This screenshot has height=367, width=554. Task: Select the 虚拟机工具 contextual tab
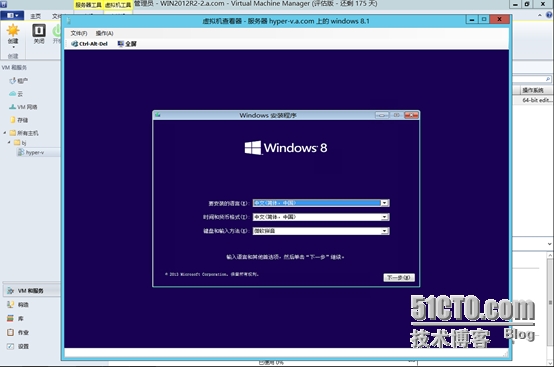pos(118,5)
